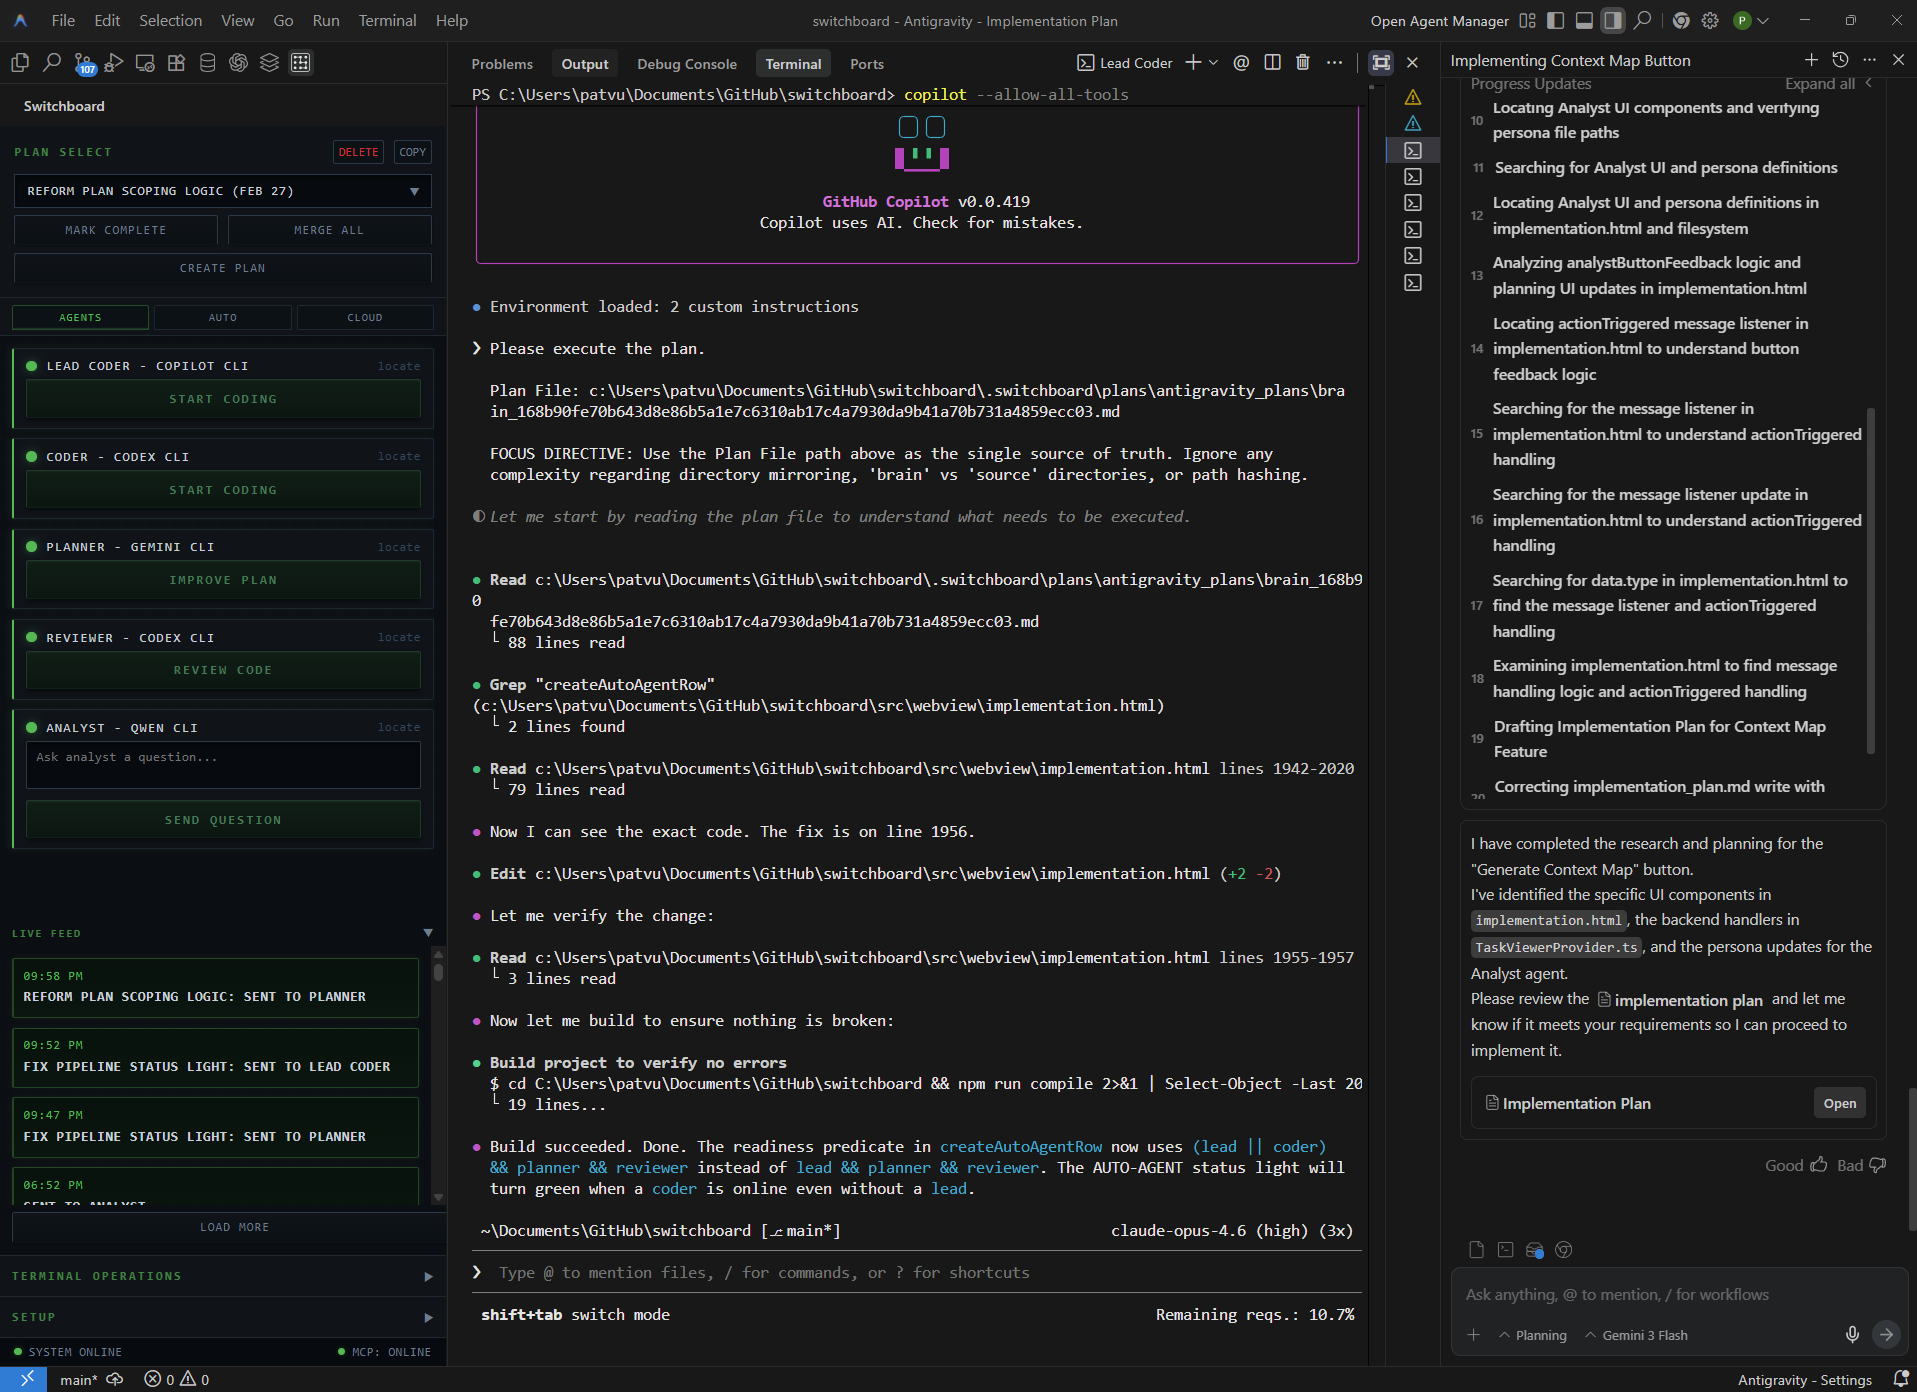Screen dimensions: 1917x1392
Task: Open the settings gear in title bar
Action: pos(1710,20)
